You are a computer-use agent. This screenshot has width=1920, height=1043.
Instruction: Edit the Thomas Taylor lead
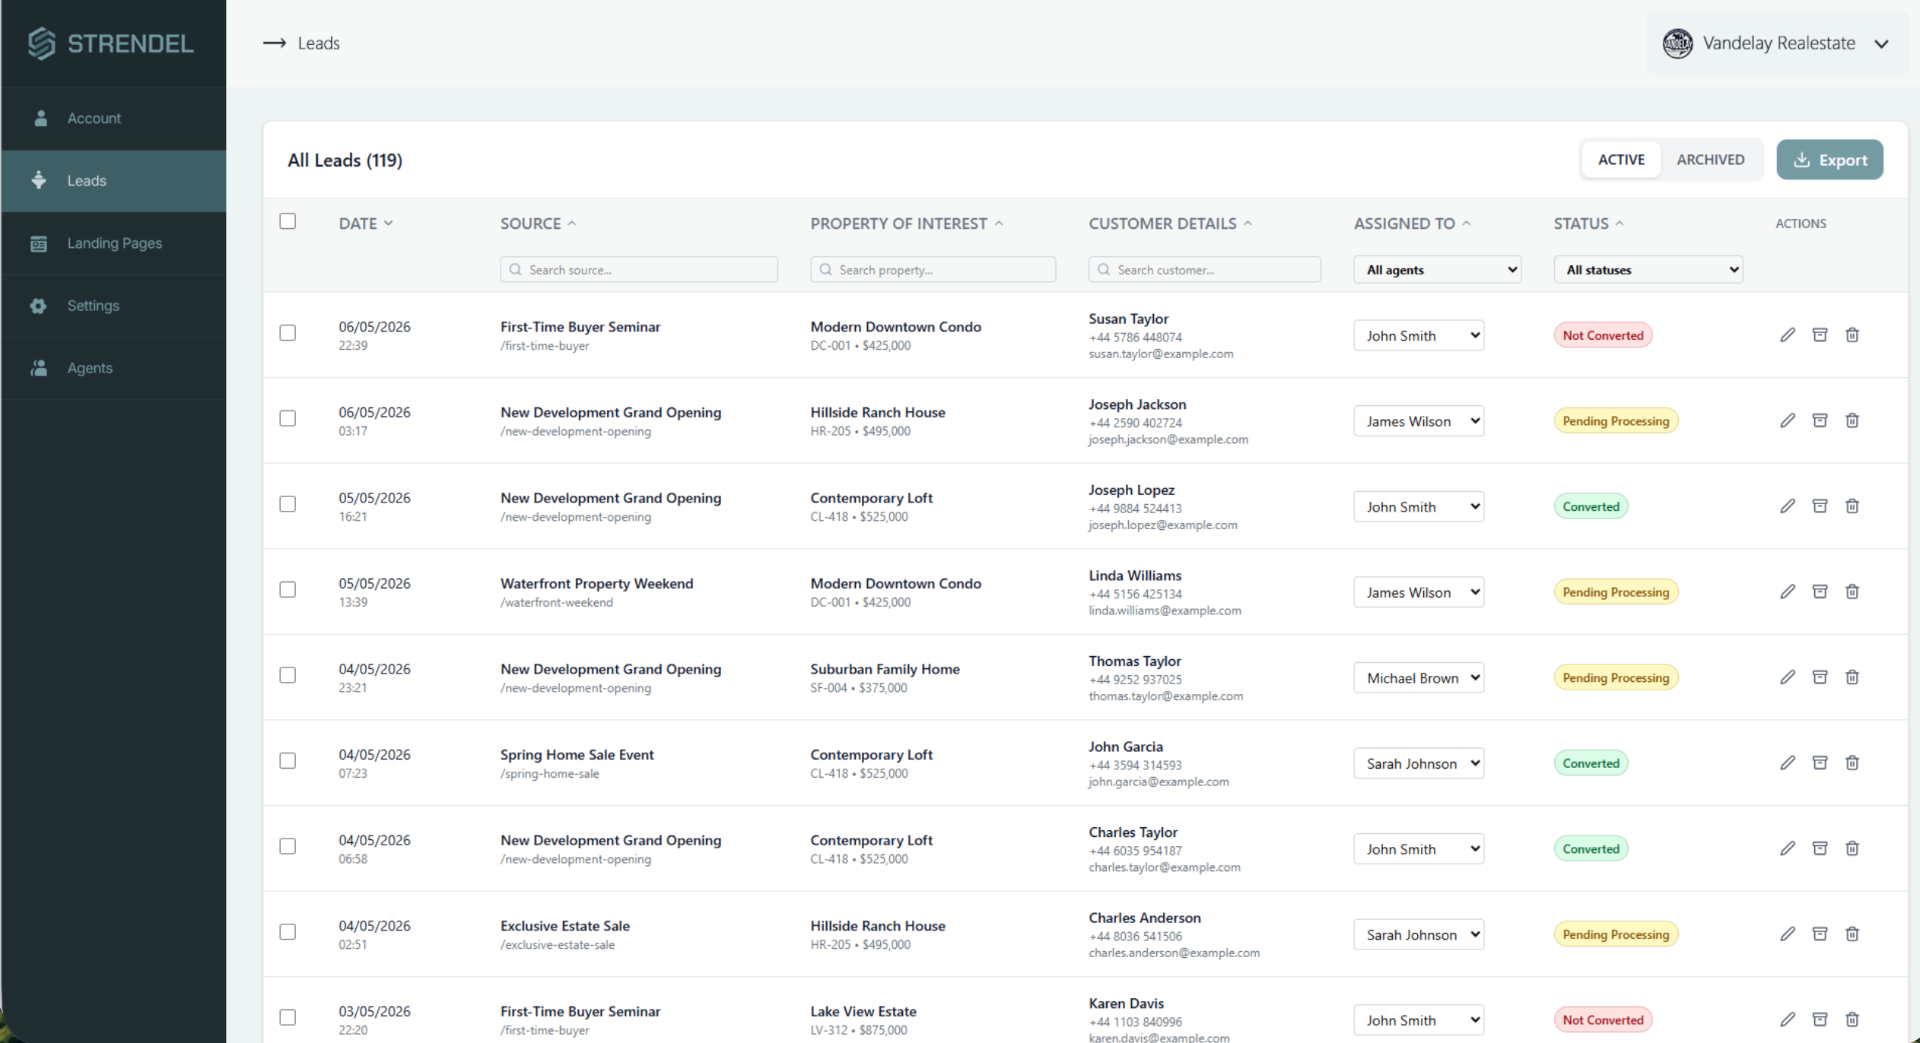click(x=1787, y=677)
